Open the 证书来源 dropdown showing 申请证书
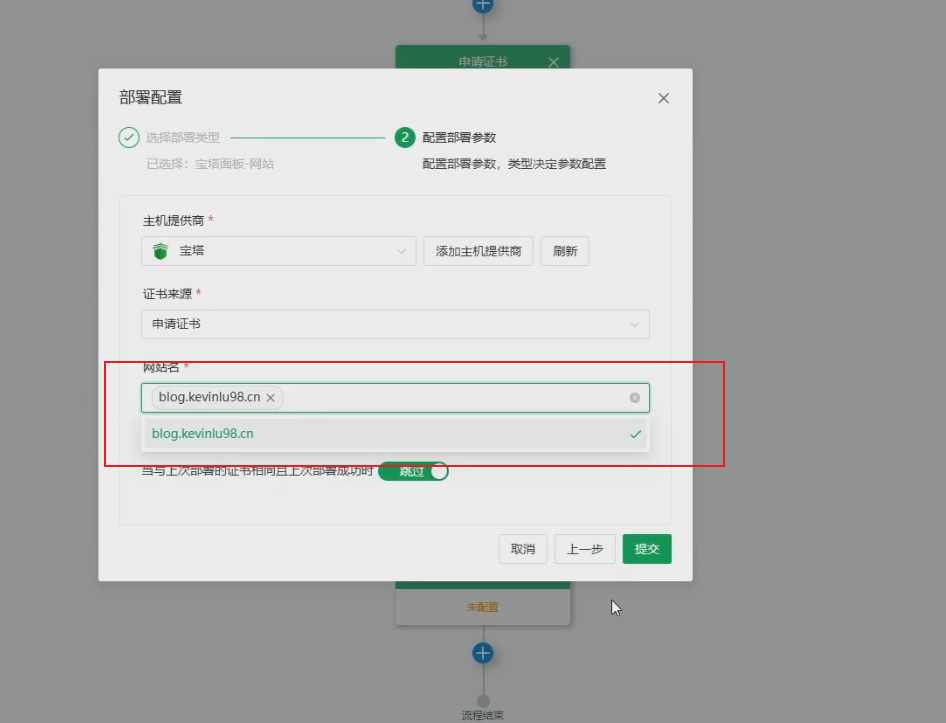 coord(395,324)
